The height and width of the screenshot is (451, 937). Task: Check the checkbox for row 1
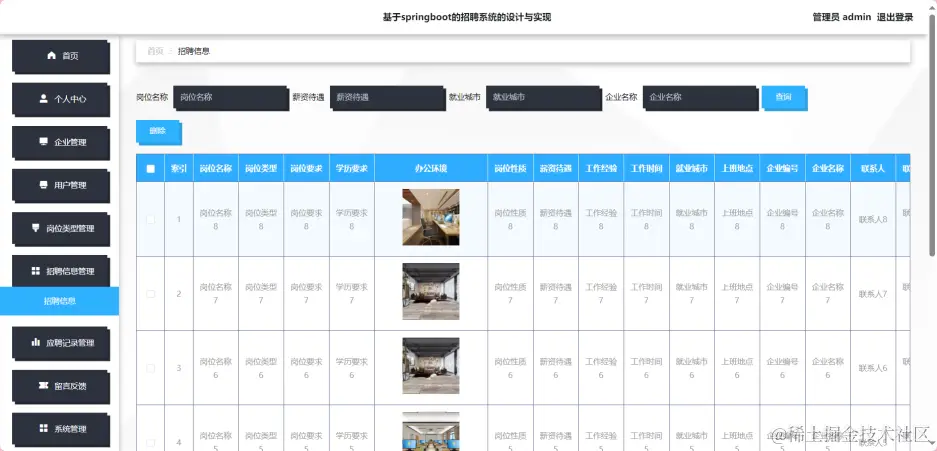point(151,219)
